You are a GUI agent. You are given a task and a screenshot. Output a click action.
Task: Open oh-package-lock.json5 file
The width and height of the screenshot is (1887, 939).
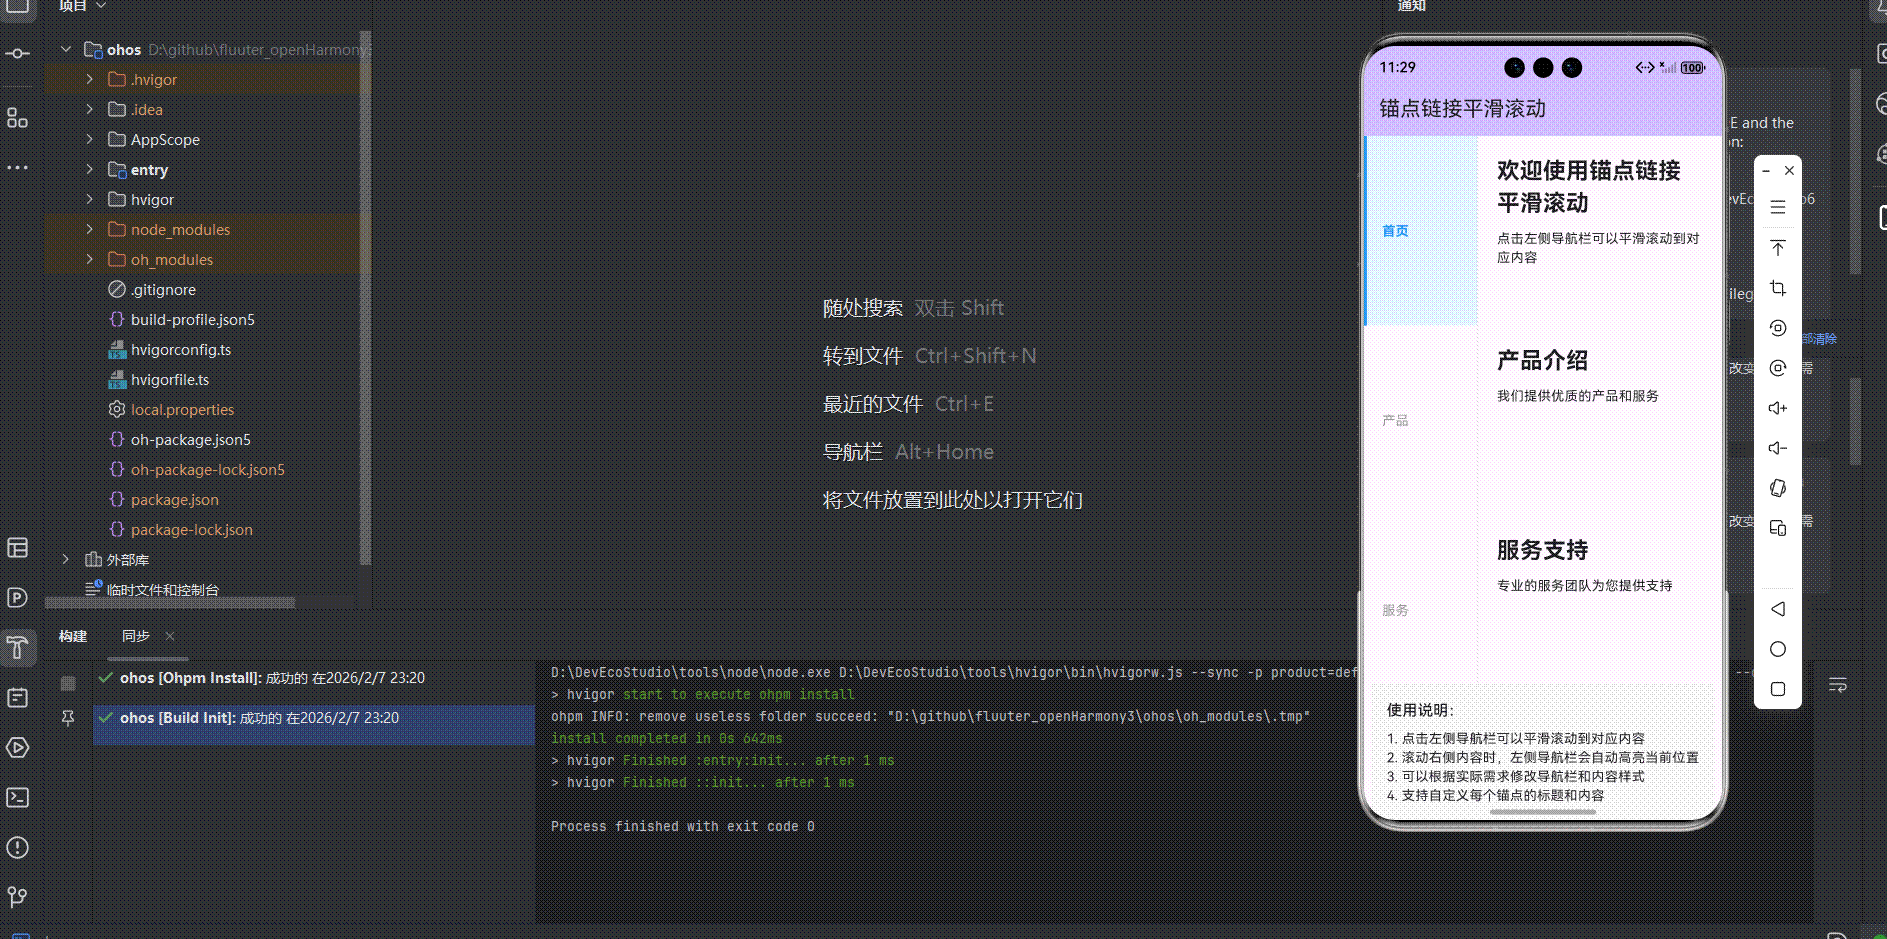207,469
